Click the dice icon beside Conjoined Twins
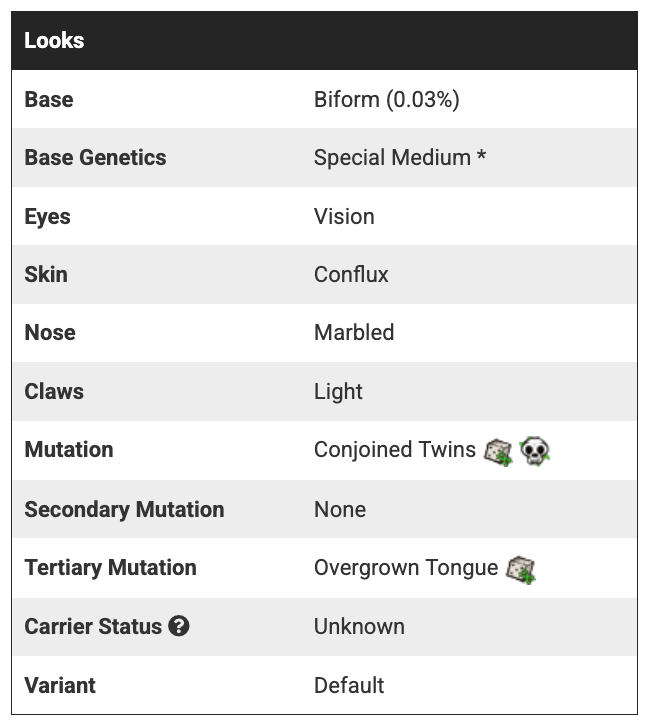 498,451
